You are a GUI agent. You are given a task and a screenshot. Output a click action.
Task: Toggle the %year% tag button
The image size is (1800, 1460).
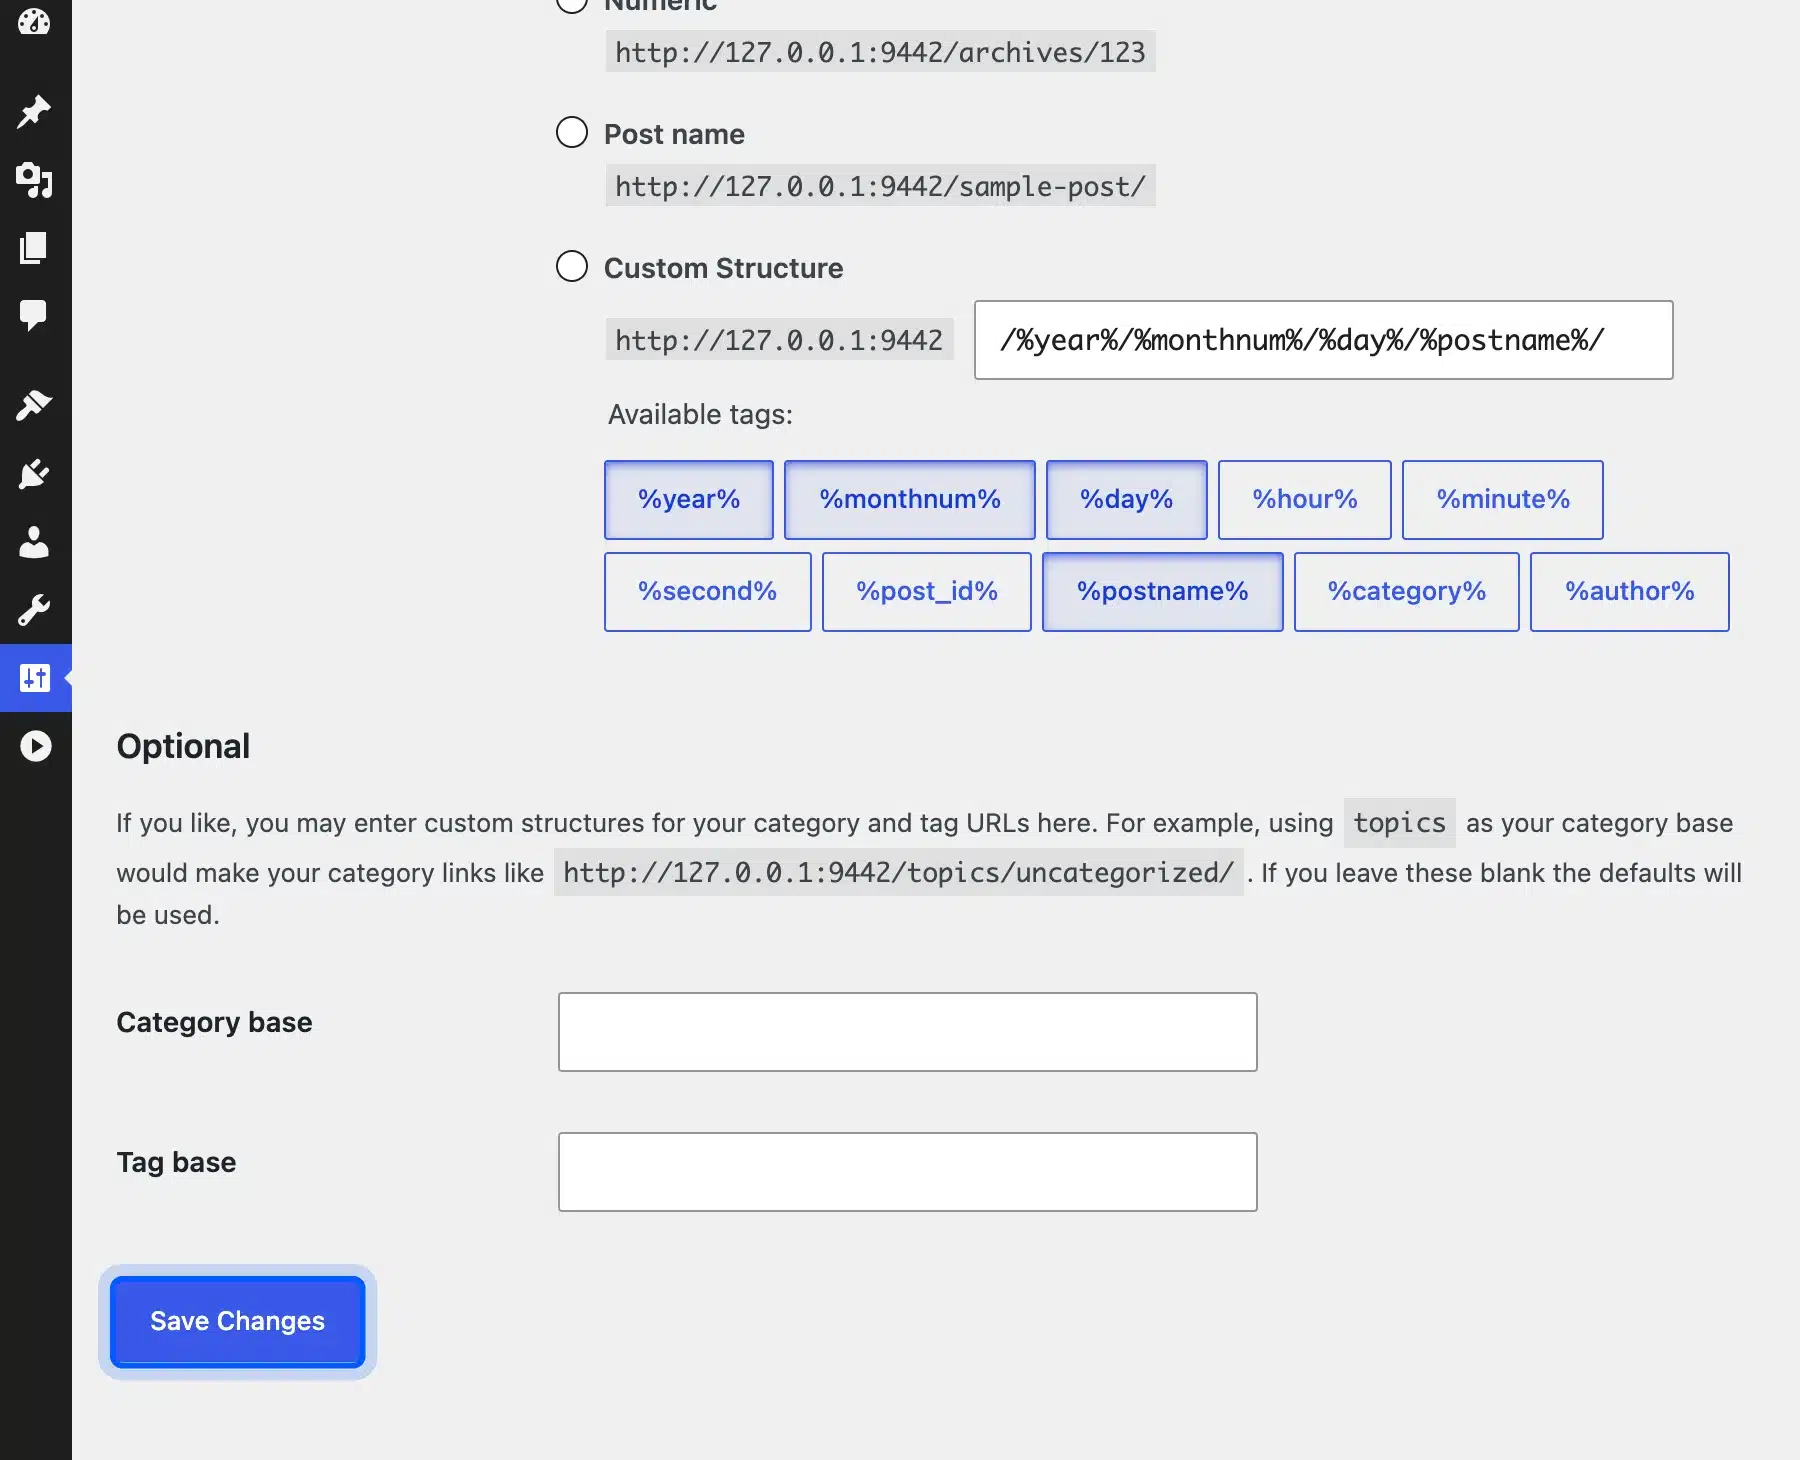pyautogui.click(x=689, y=500)
